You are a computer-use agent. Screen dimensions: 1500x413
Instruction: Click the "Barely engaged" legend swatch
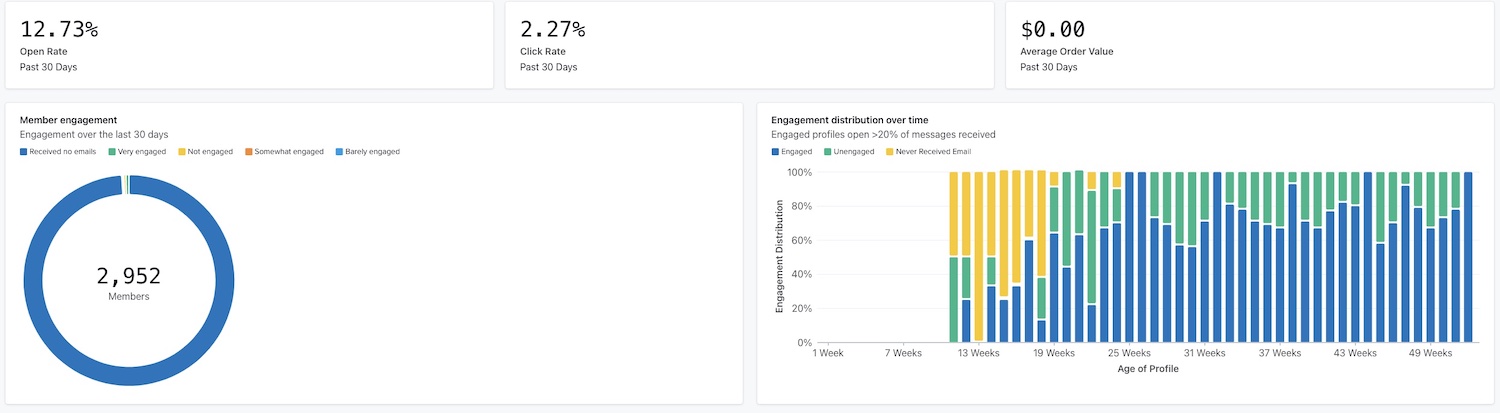click(x=337, y=152)
